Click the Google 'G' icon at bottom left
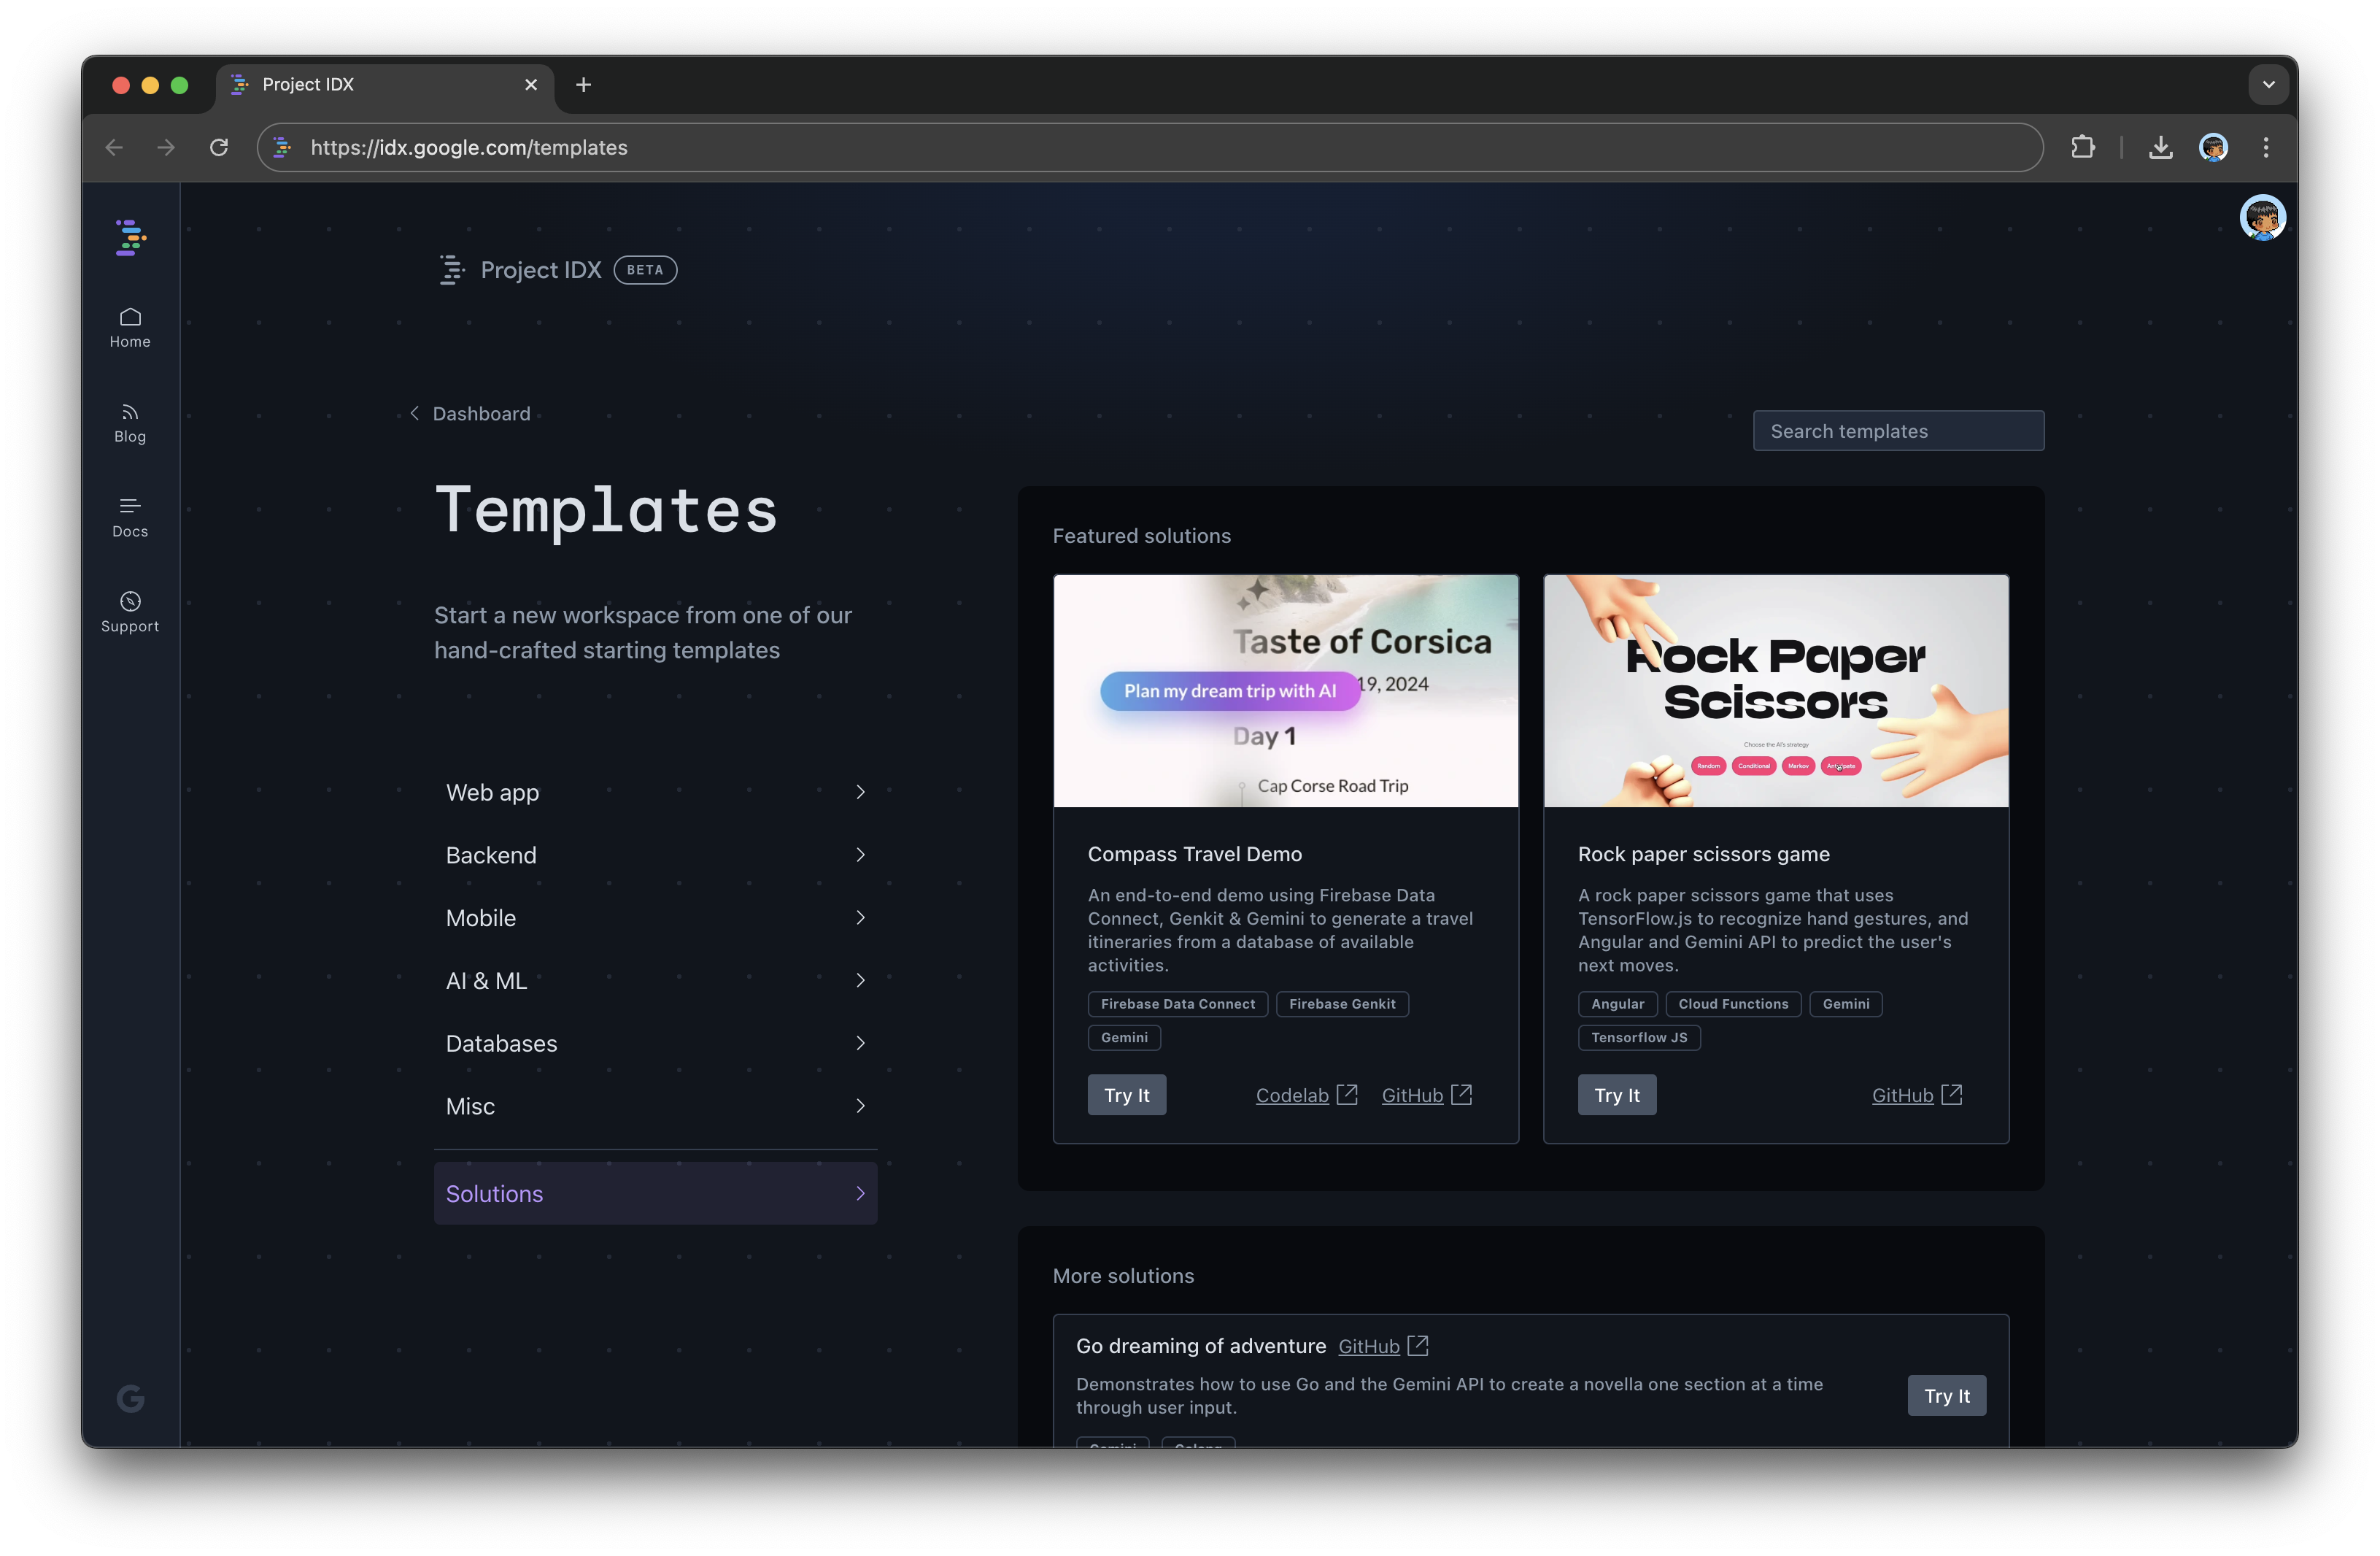Viewport: 2380px width, 1556px height. point(130,1398)
